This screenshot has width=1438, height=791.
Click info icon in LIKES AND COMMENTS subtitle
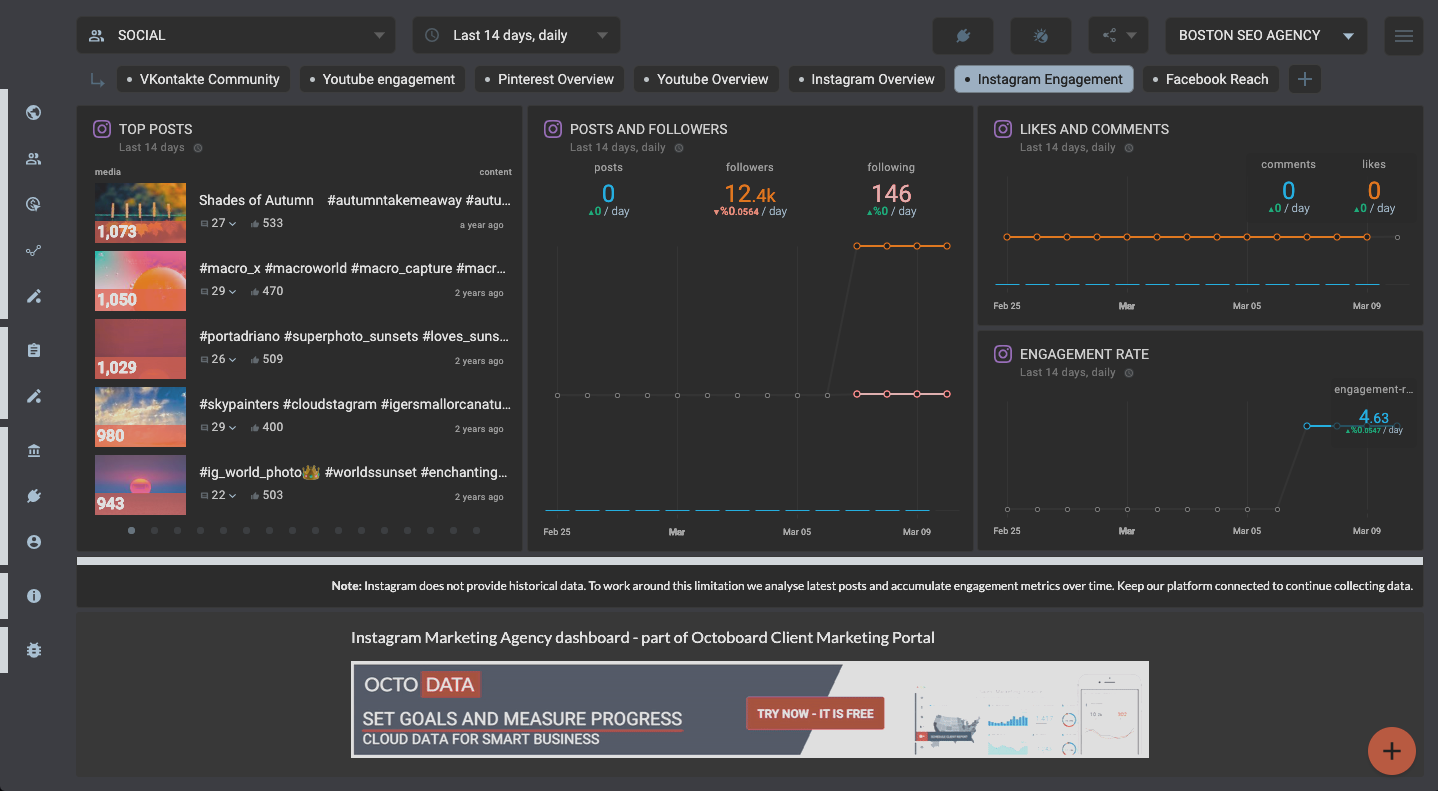pyautogui.click(x=1129, y=148)
